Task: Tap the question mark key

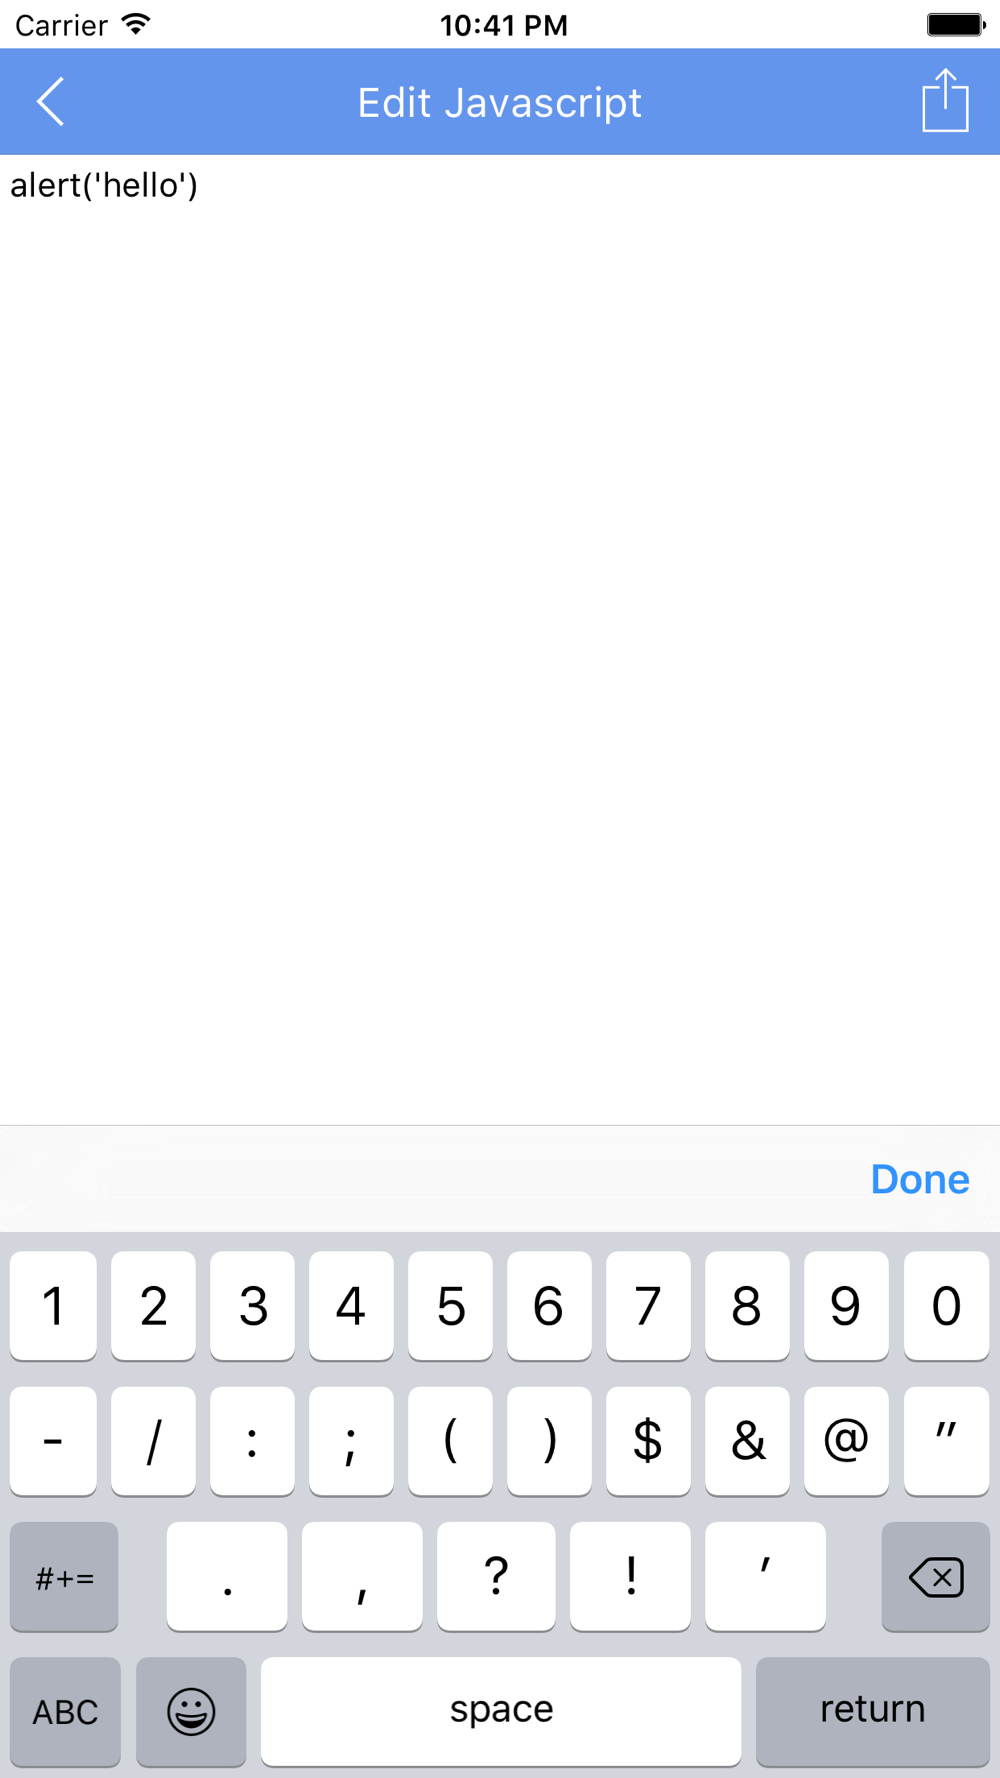Action: [x=496, y=1577]
